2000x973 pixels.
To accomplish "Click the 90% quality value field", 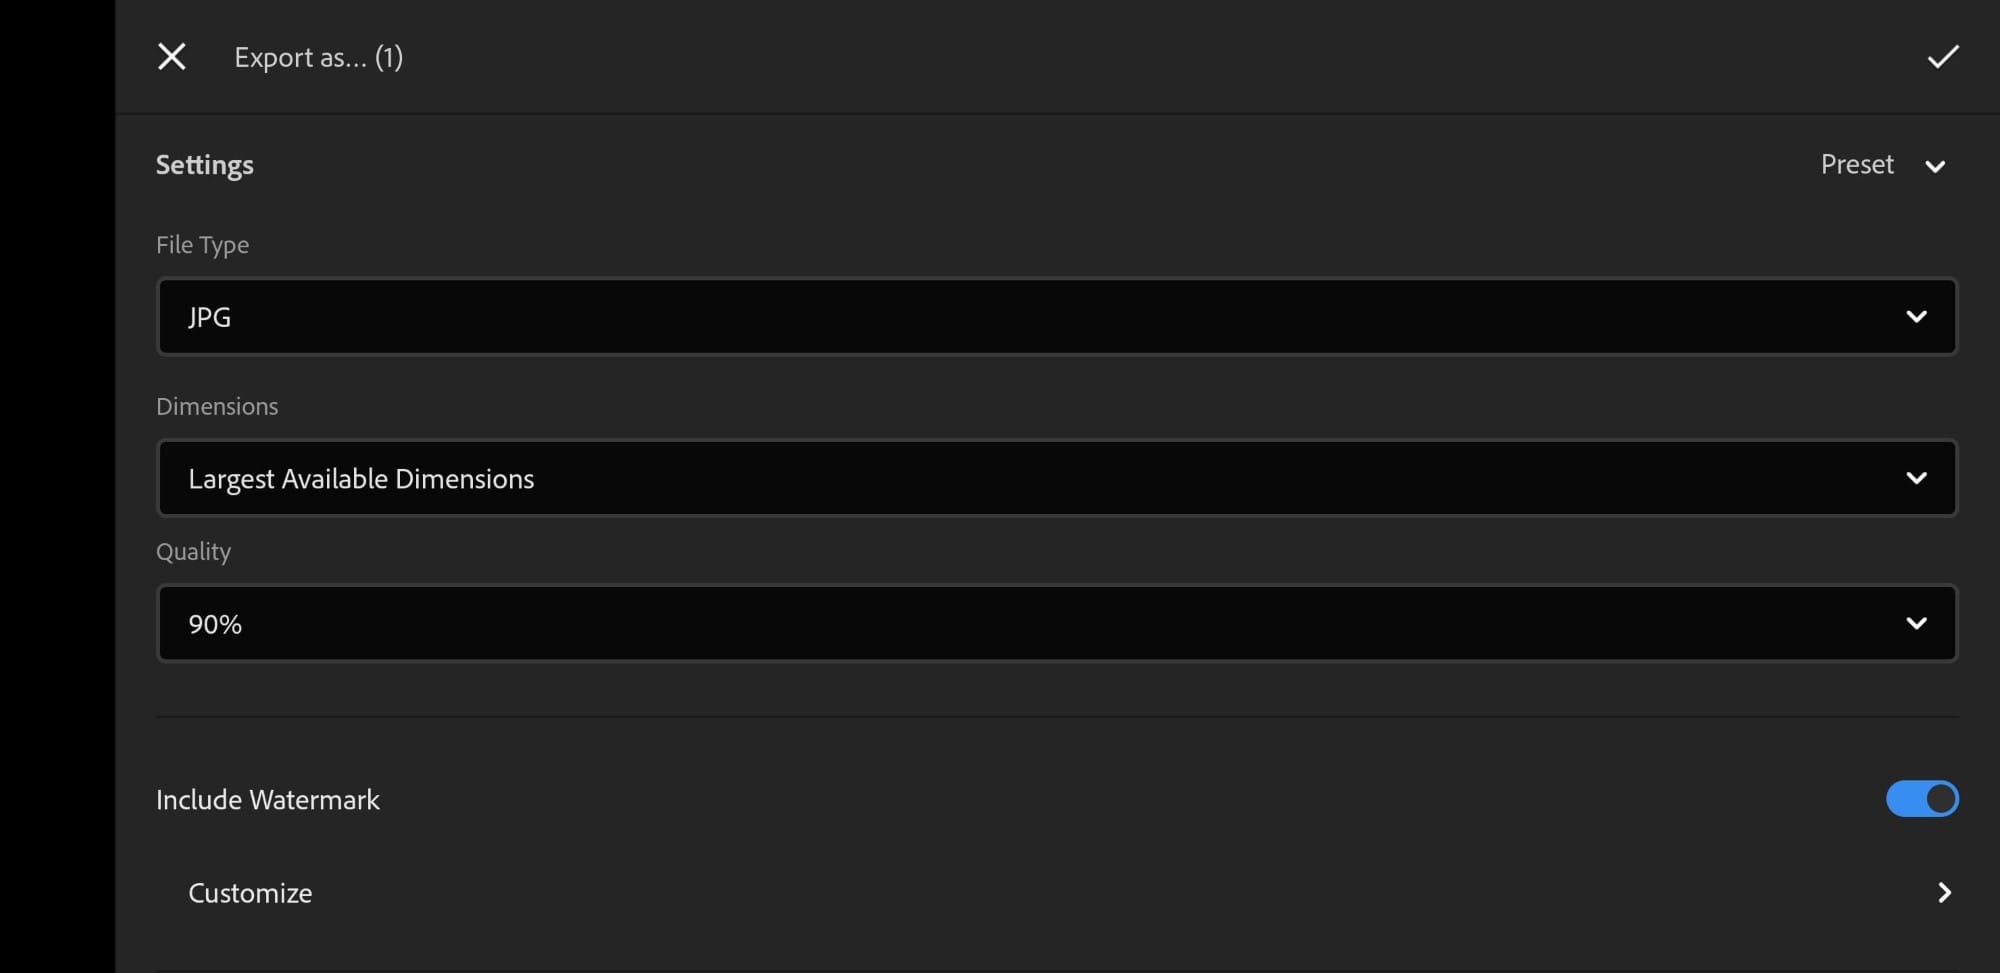I will click(x=214, y=623).
